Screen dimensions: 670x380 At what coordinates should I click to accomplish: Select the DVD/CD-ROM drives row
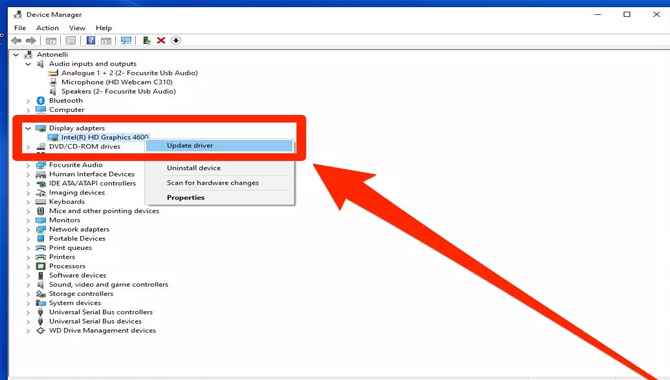[85, 147]
